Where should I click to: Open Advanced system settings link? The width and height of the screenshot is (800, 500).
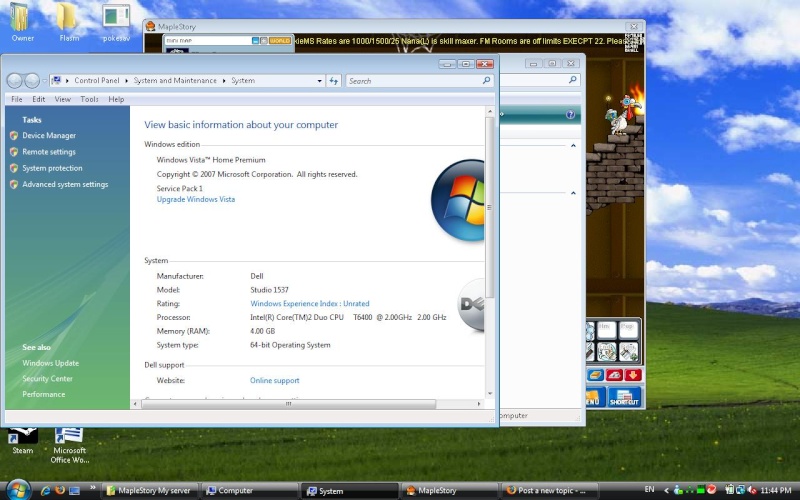65,184
